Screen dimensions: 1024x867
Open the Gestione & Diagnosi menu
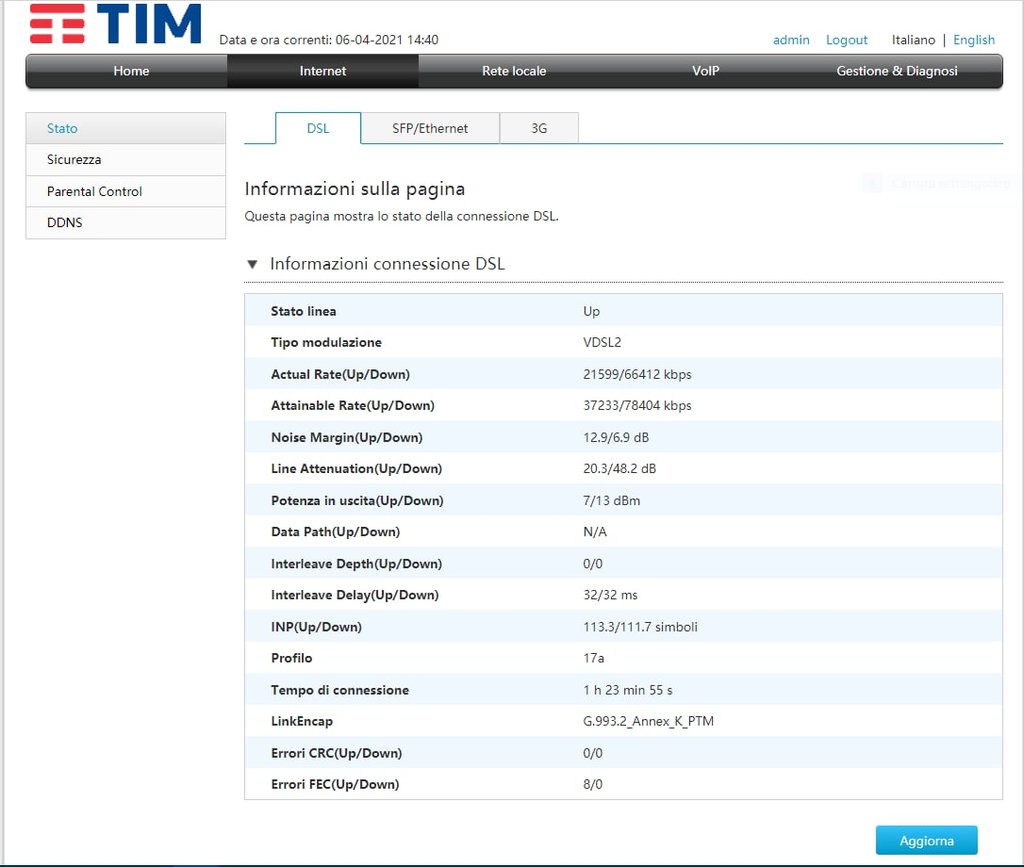click(x=897, y=71)
